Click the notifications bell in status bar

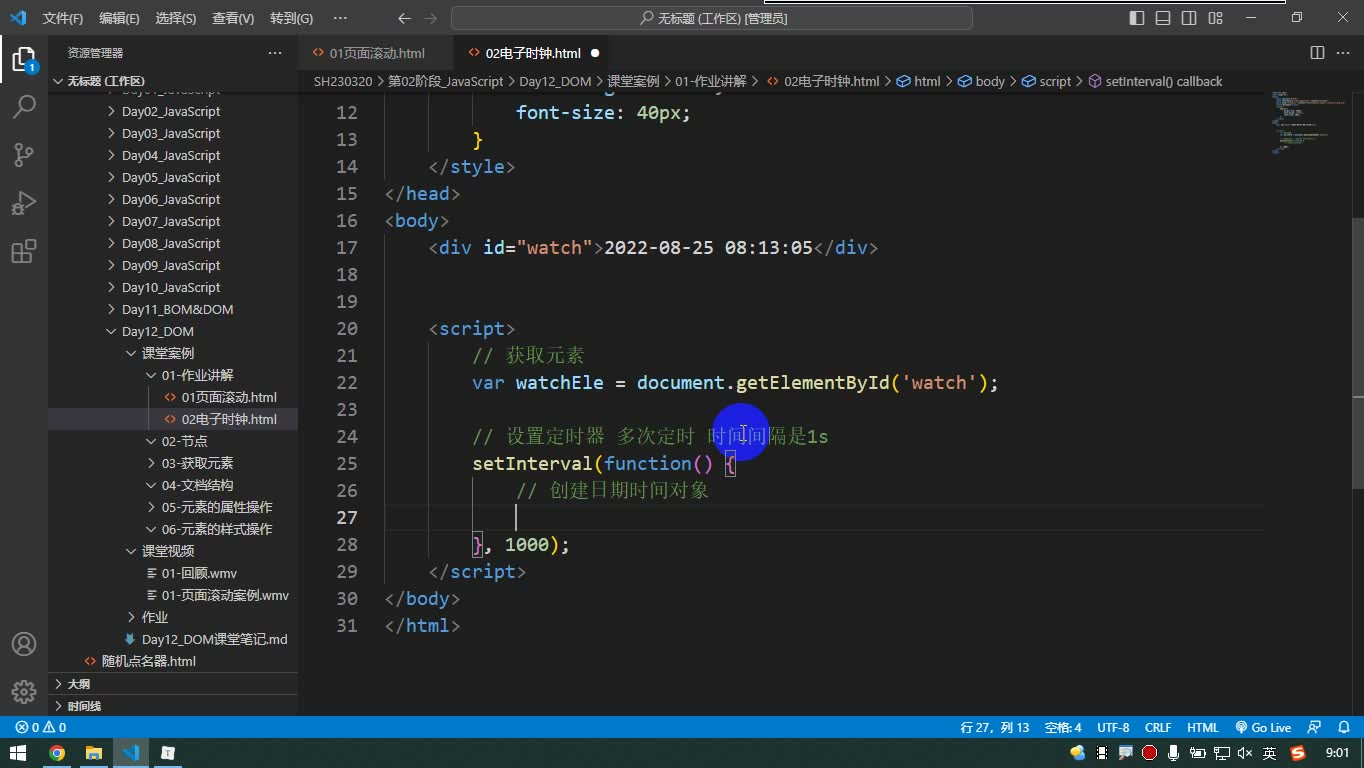[x=1342, y=728]
